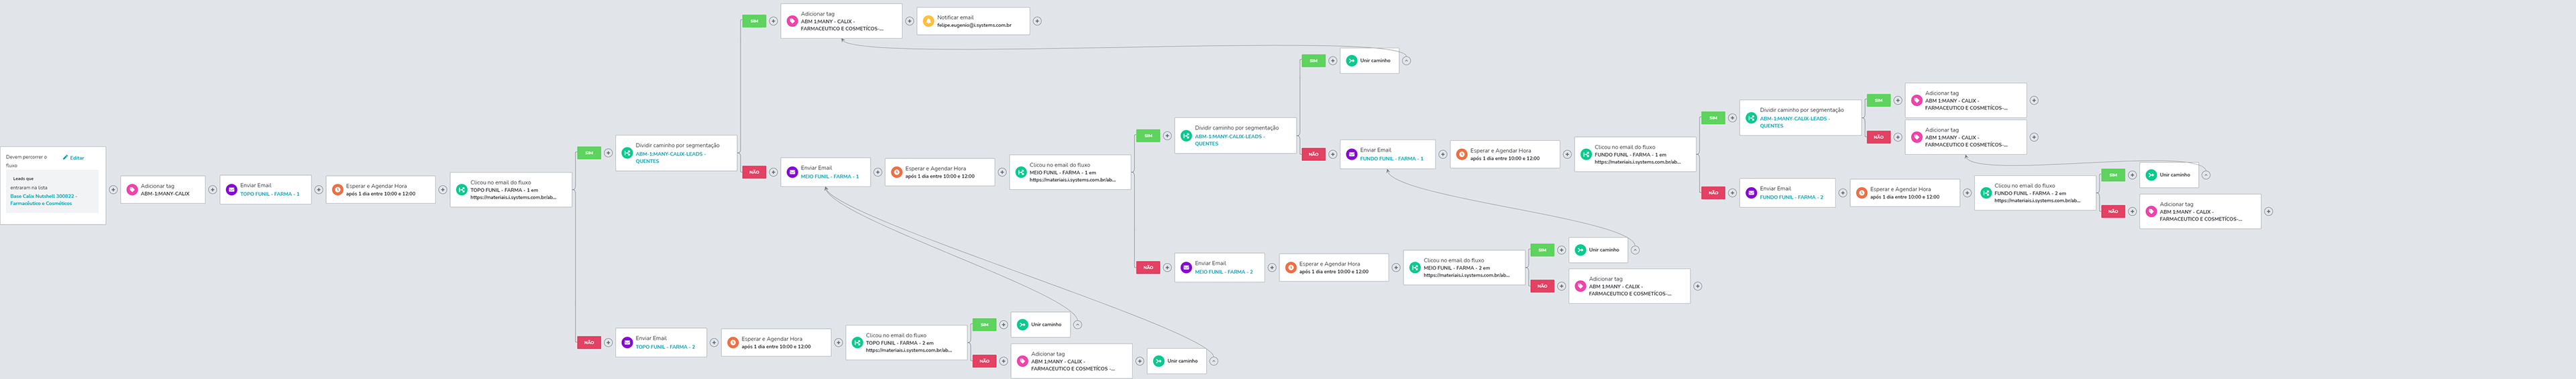The width and height of the screenshot is (2576, 379).
Task: Select Esperar e Agendar Hora after TOPO FUNIL - FARMA - 2
Action: (x=776, y=343)
